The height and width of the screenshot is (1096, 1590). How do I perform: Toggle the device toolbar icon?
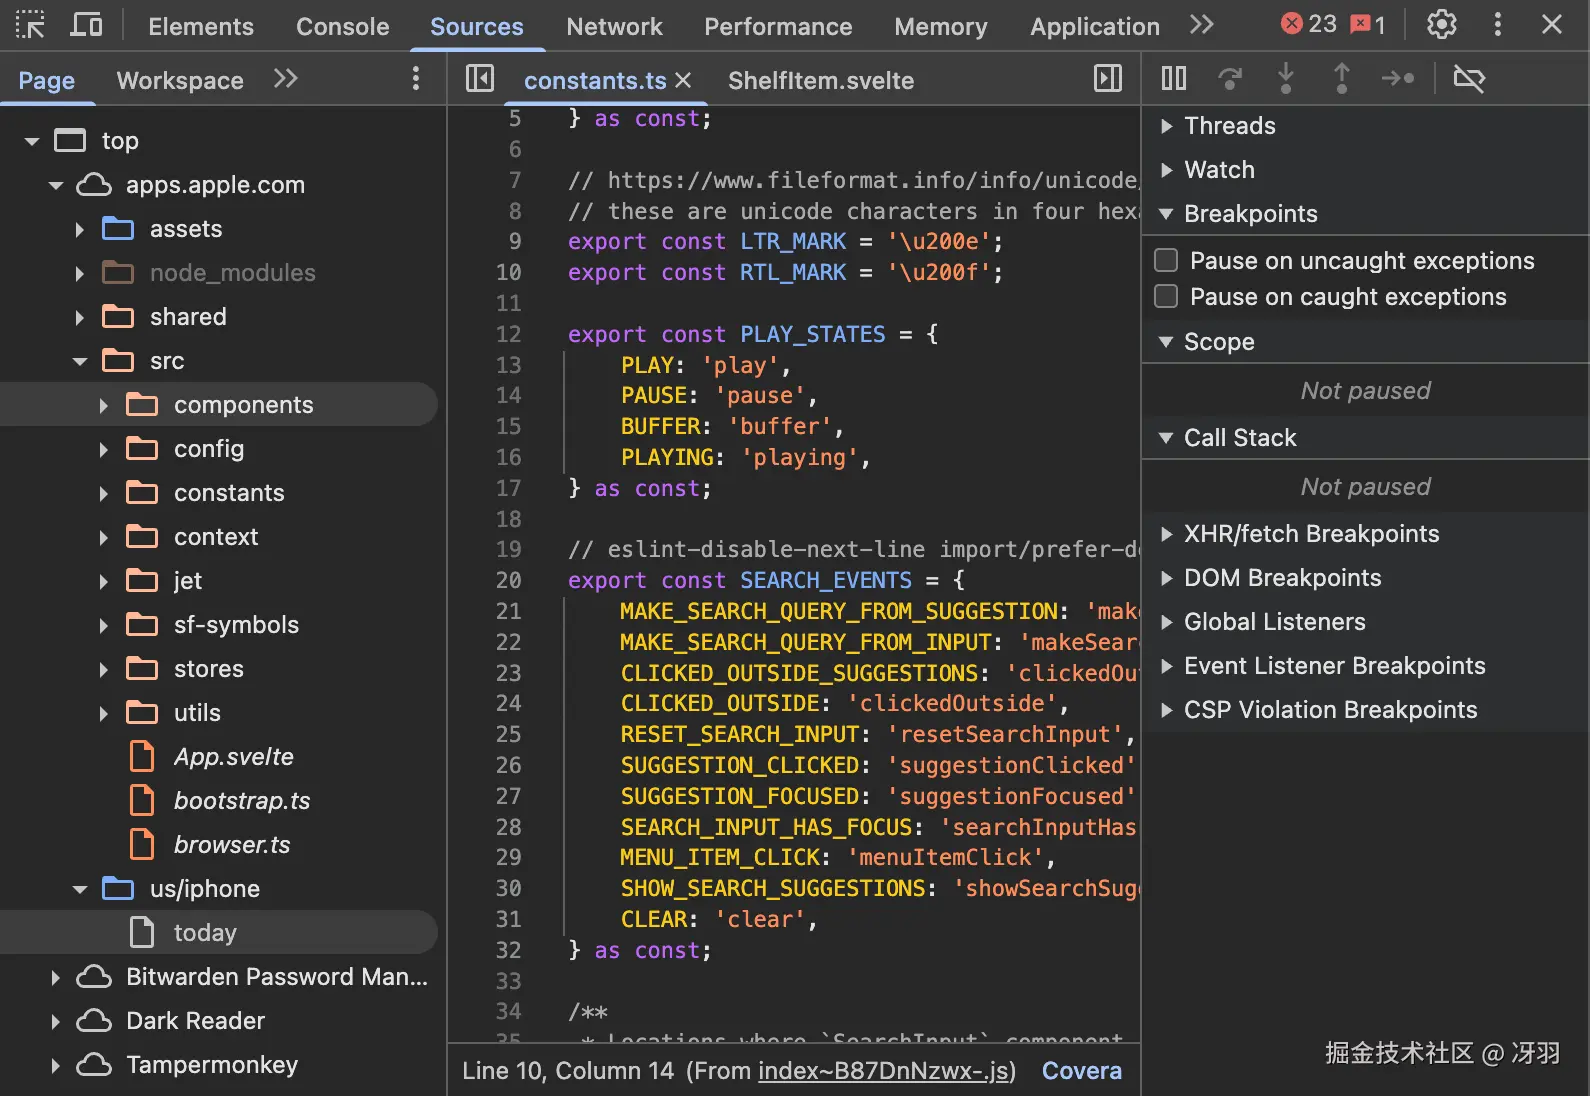click(86, 25)
